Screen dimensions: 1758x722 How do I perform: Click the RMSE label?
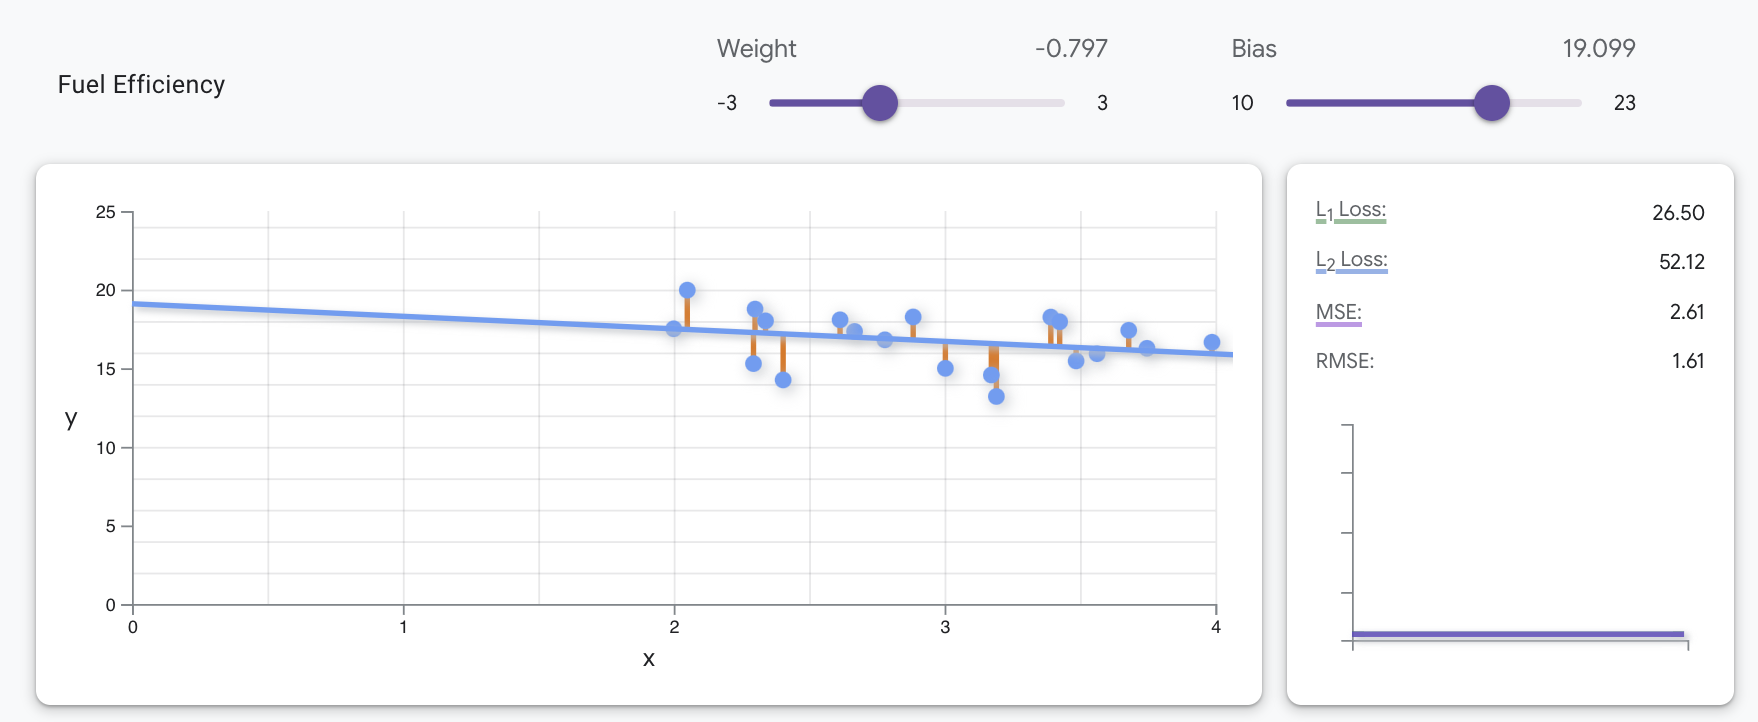tap(1345, 361)
